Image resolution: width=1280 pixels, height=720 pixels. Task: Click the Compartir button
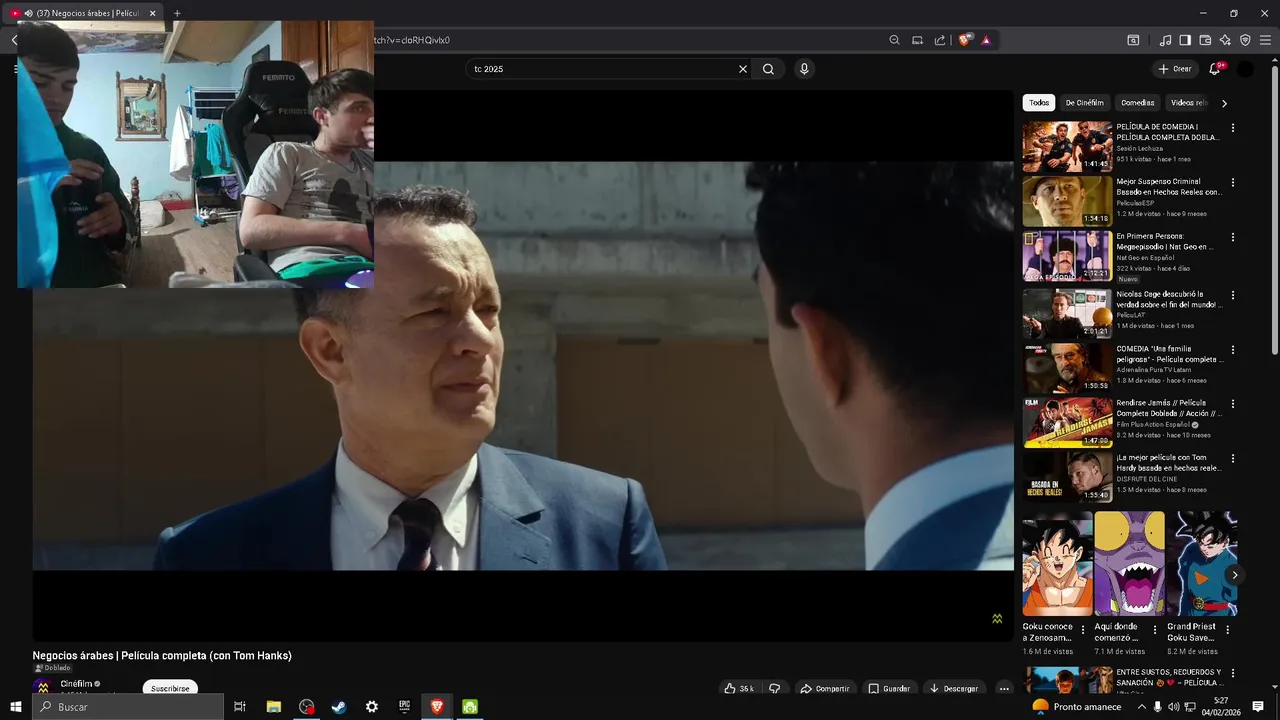click(825, 688)
